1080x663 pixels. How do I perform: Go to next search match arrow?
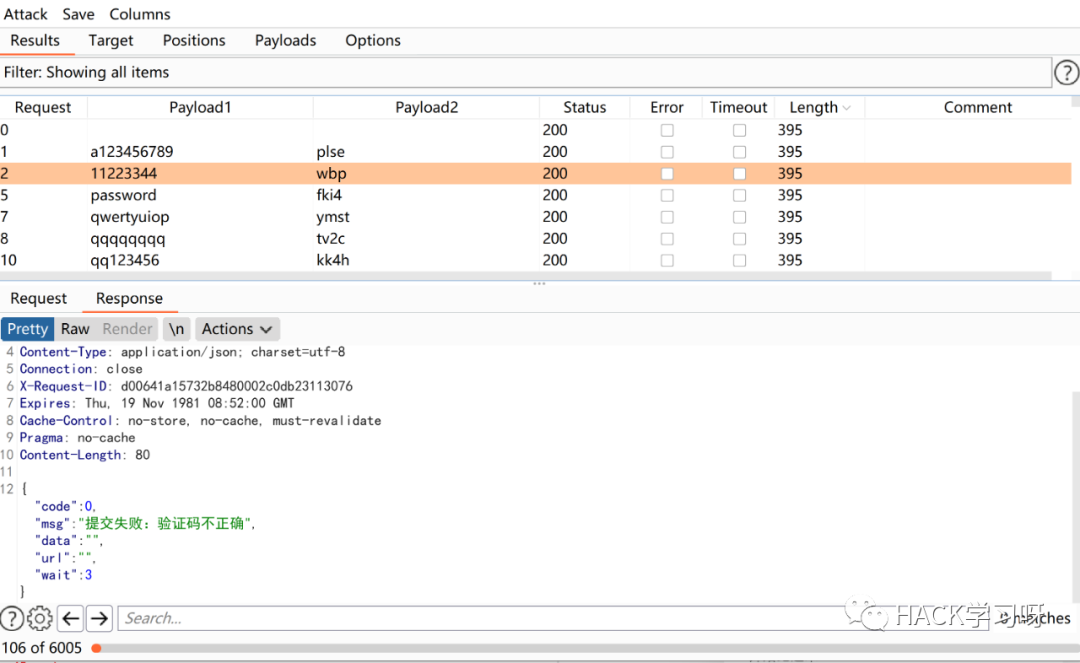click(99, 618)
